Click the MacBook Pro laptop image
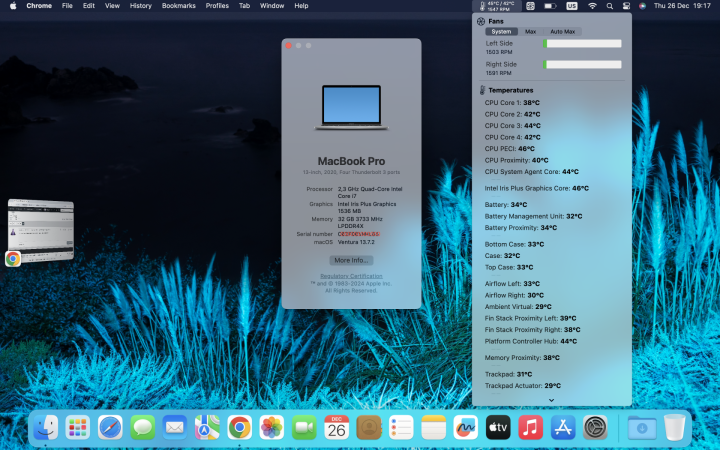Image resolution: width=720 pixels, height=450 pixels. click(351, 107)
